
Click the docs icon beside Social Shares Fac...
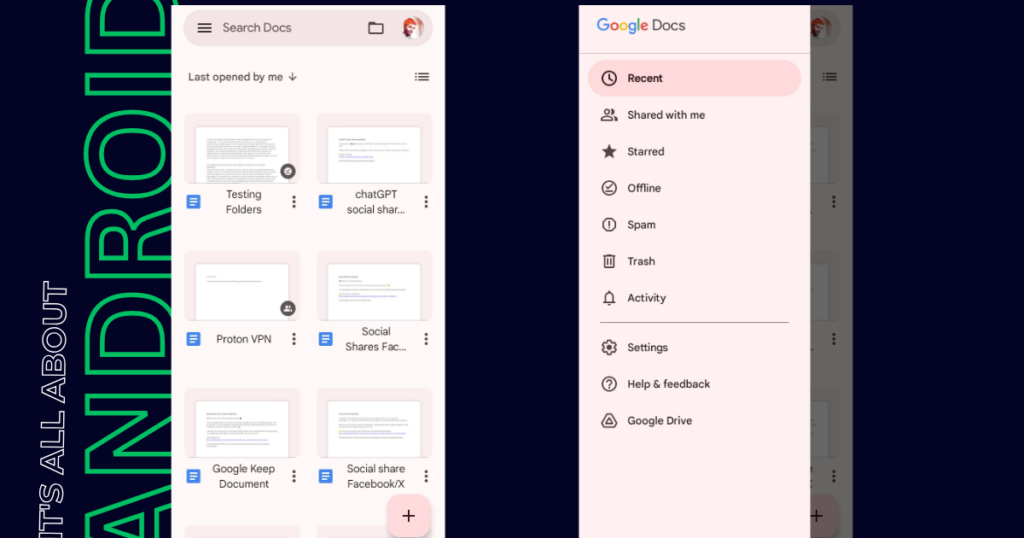(x=325, y=339)
